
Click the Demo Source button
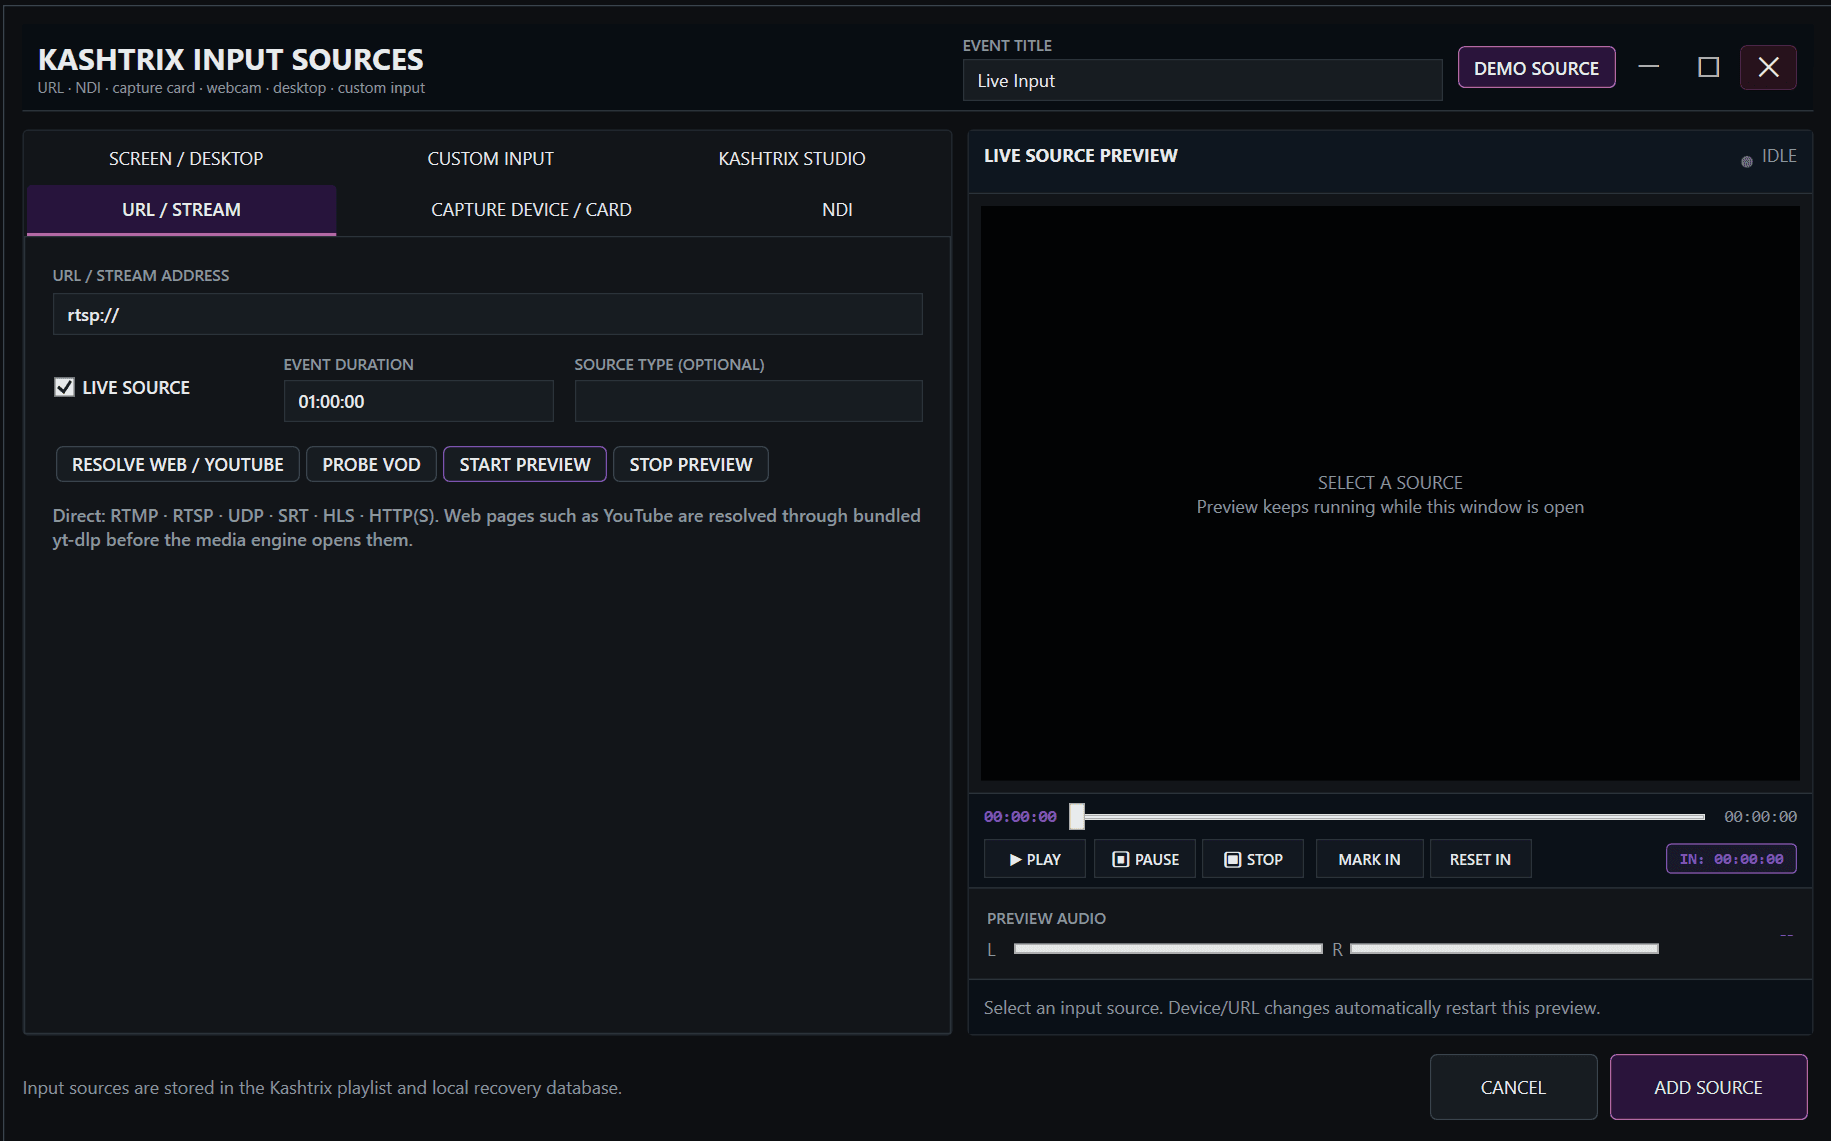(x=1536, y=68)
